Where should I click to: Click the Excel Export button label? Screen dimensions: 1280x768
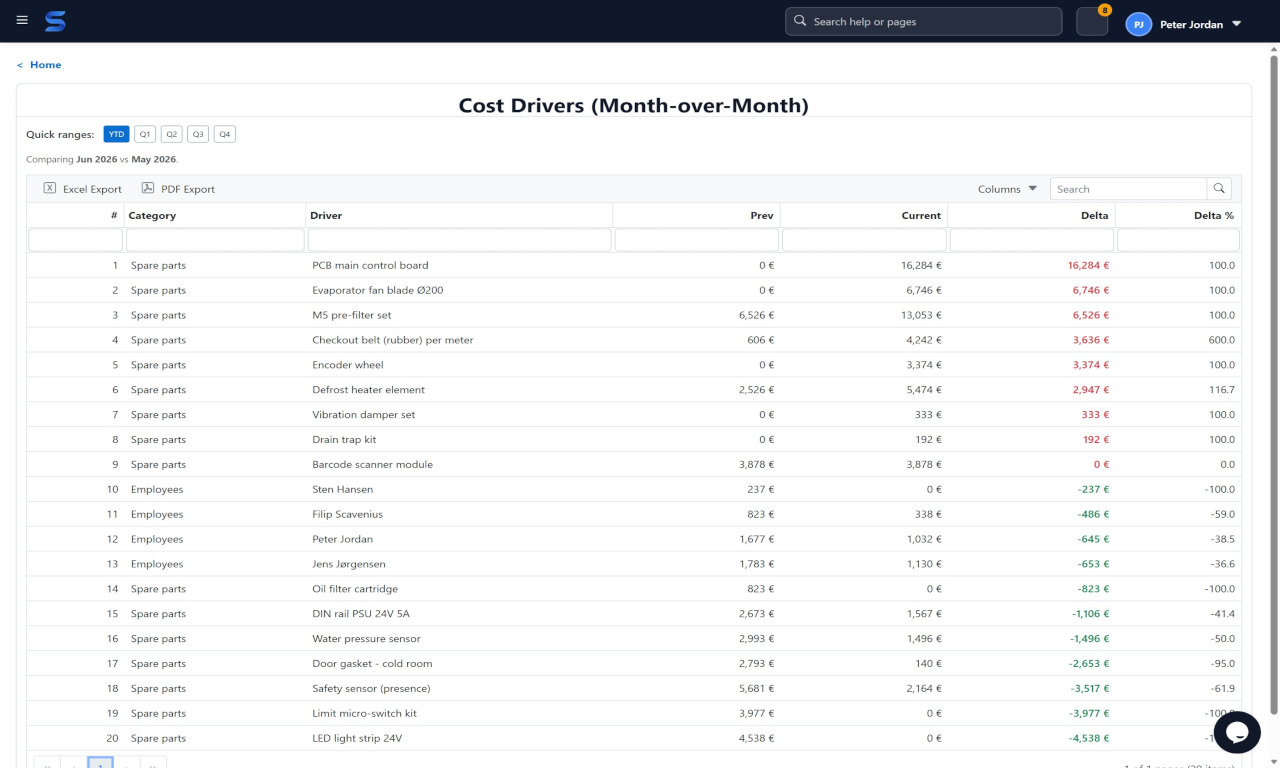point(92,189)
